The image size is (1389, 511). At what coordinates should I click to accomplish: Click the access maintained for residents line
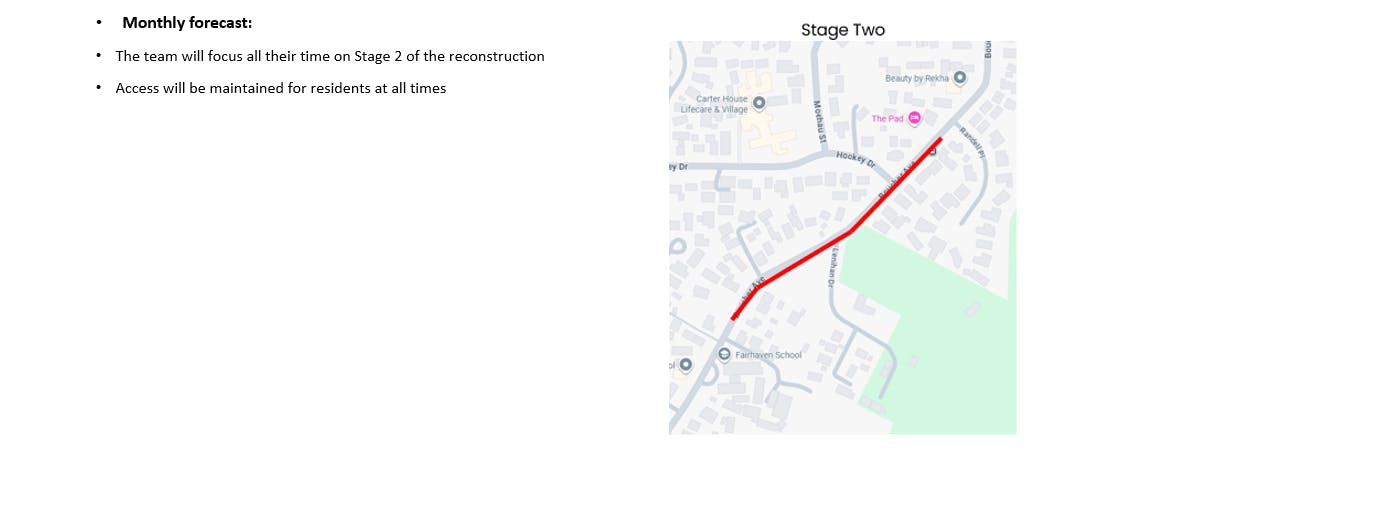pos(280,88)
